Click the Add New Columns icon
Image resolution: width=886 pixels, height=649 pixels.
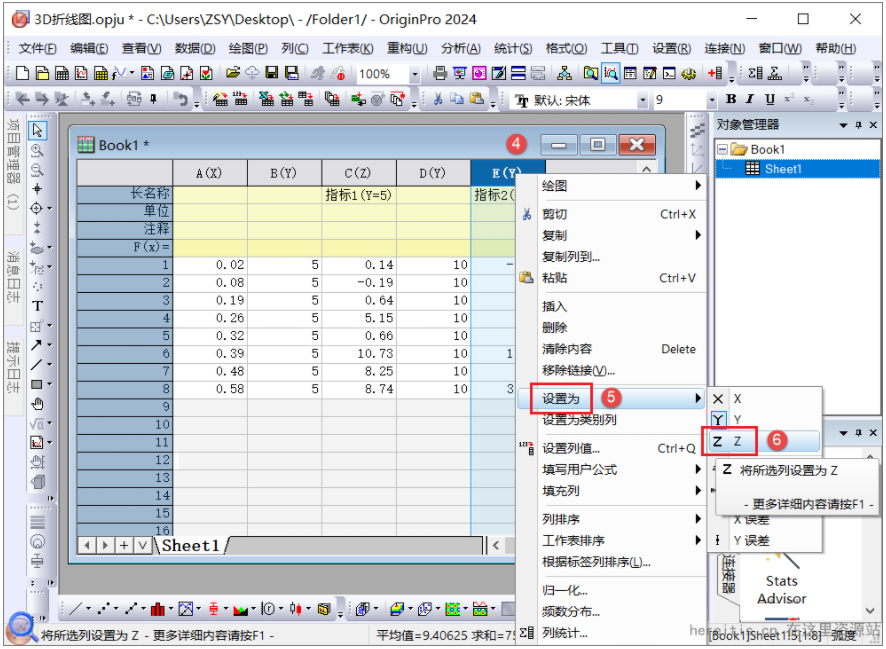[715, 73]
